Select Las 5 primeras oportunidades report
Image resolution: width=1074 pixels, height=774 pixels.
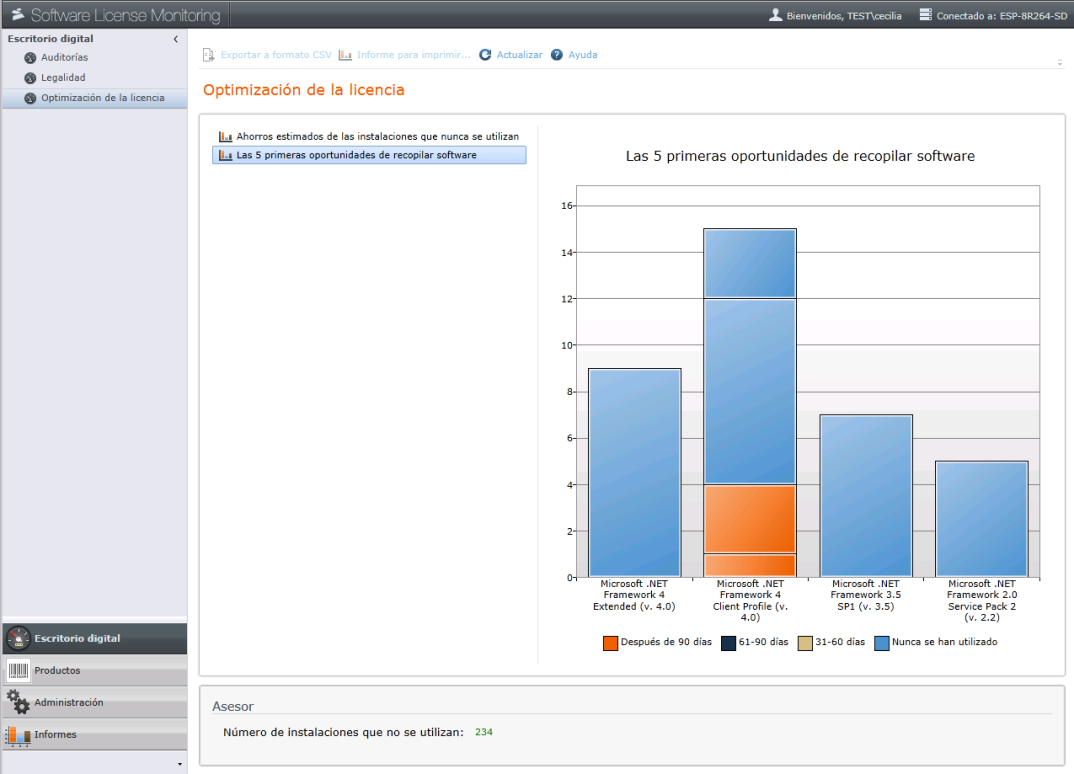[x=369, y=155]
